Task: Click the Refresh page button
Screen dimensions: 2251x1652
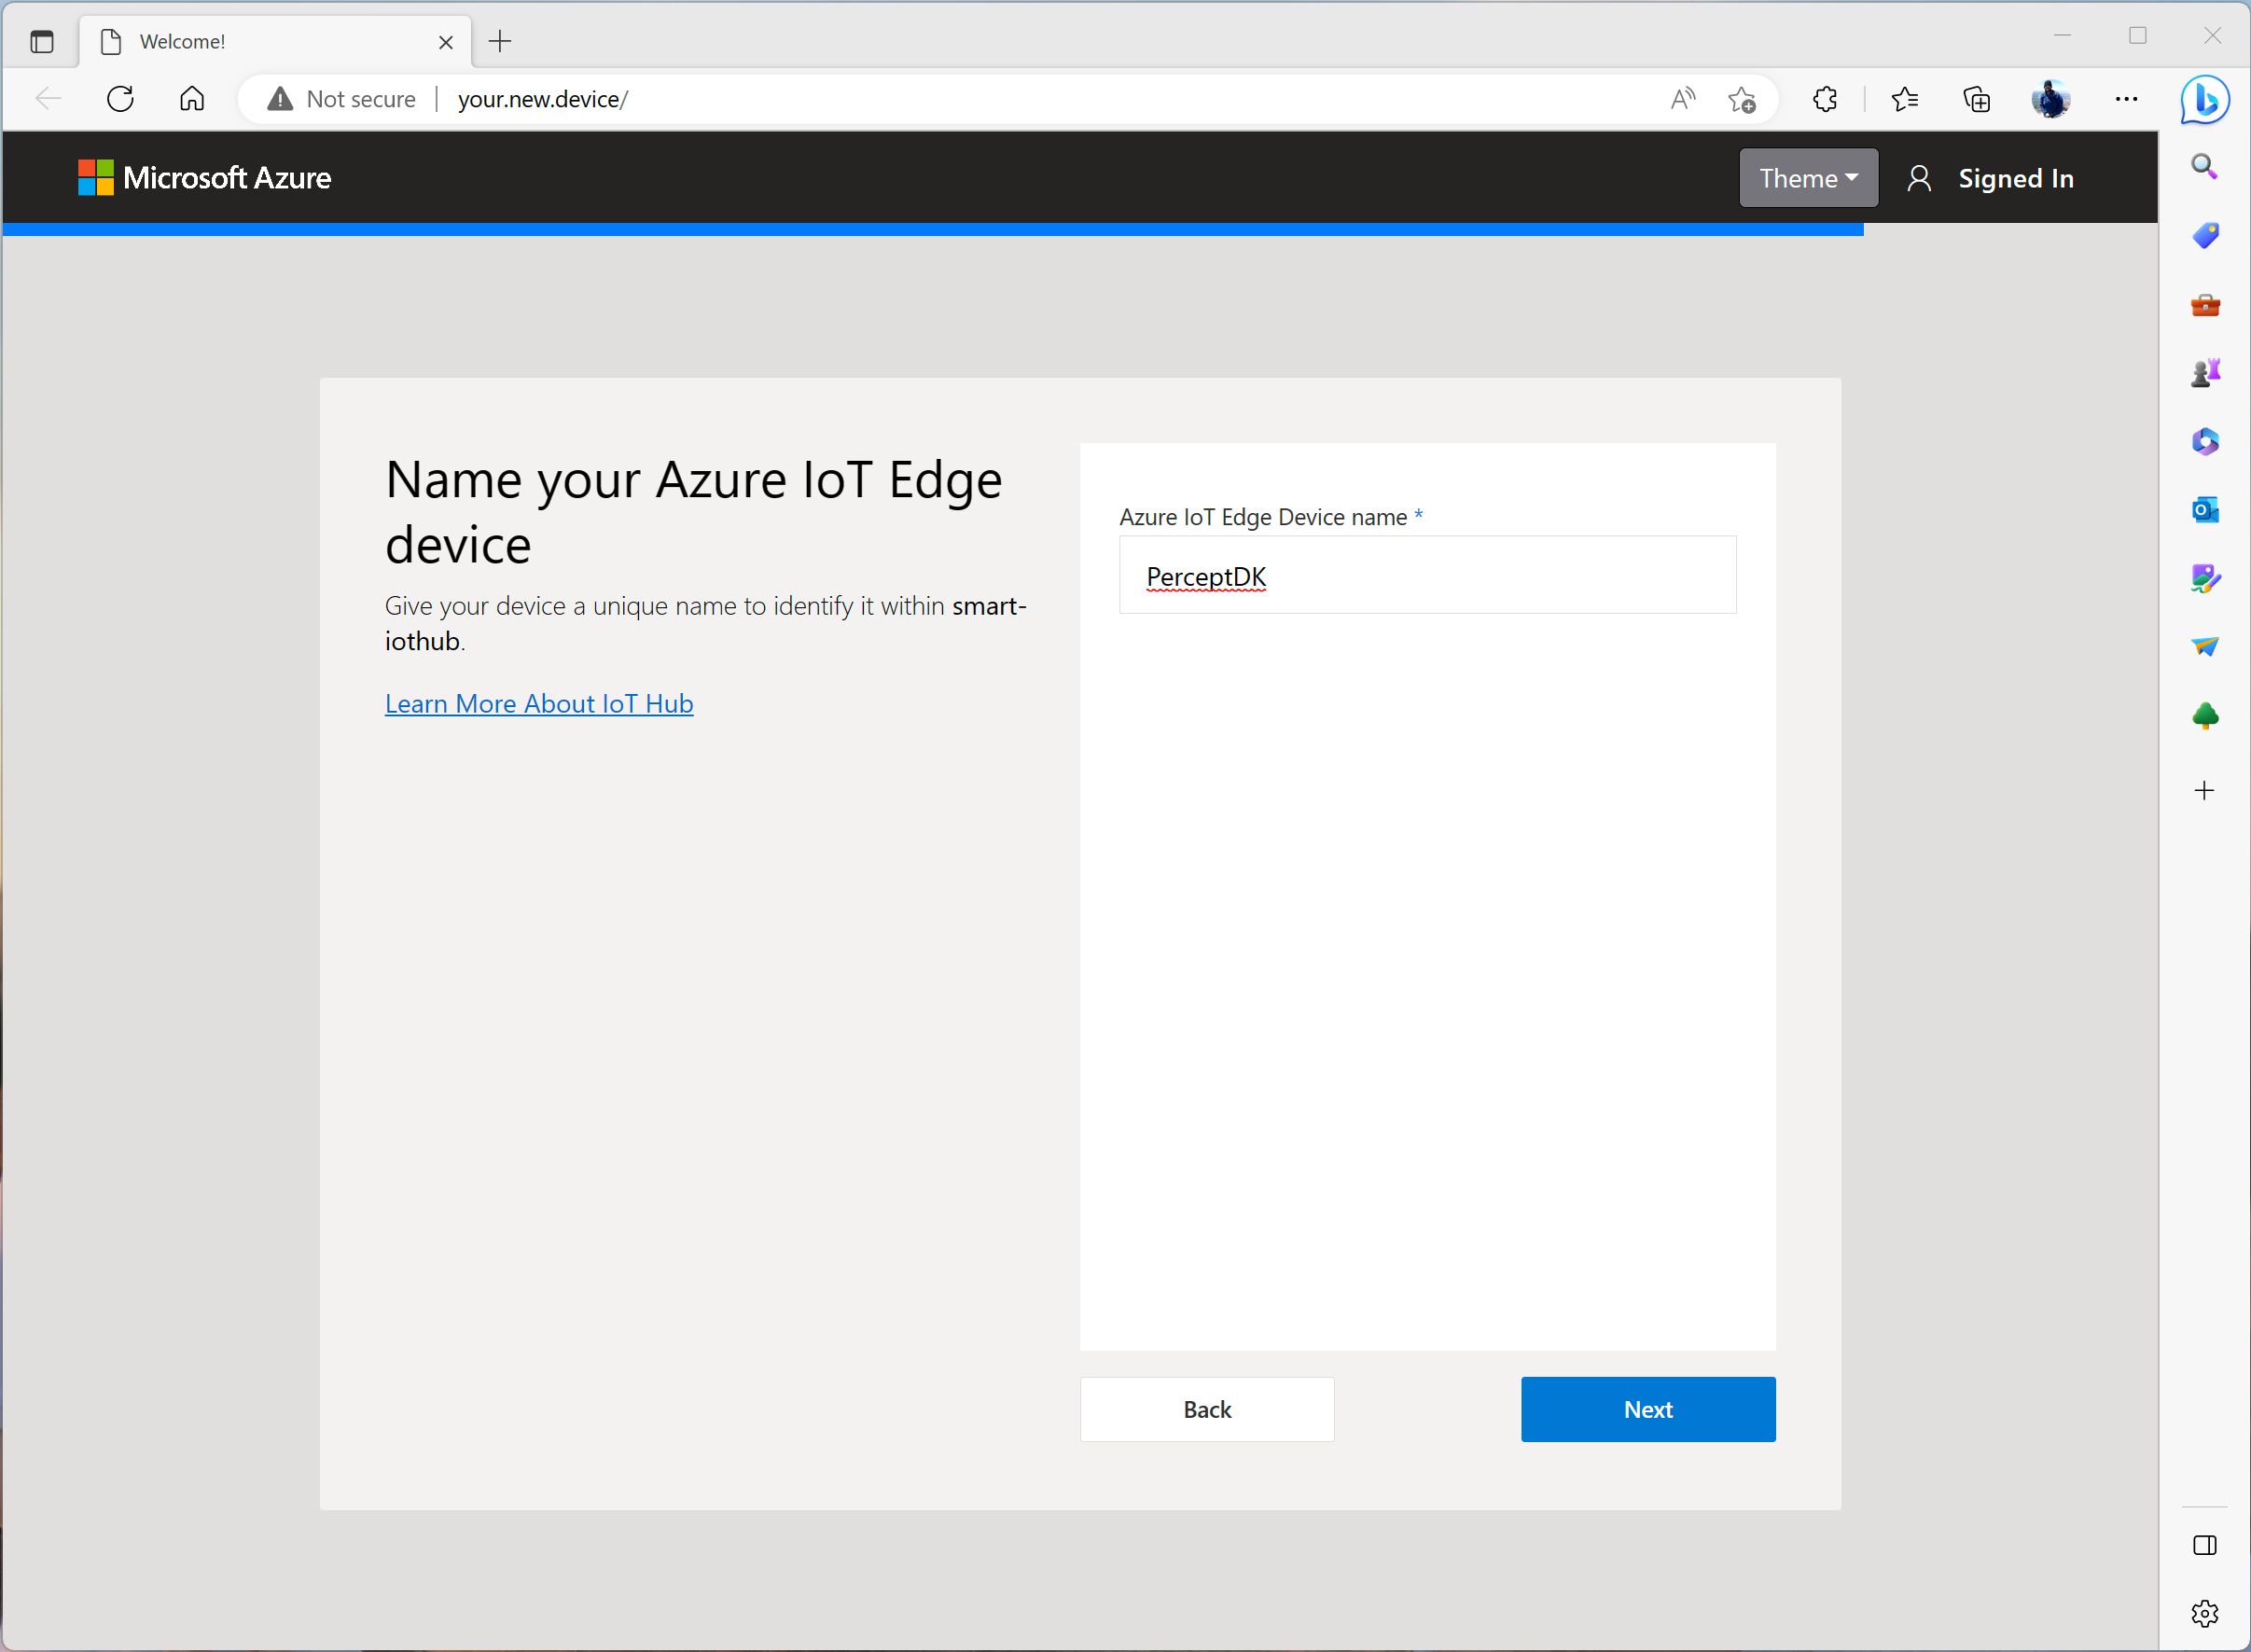Action: pyautogui.click(x=120, y=99)
